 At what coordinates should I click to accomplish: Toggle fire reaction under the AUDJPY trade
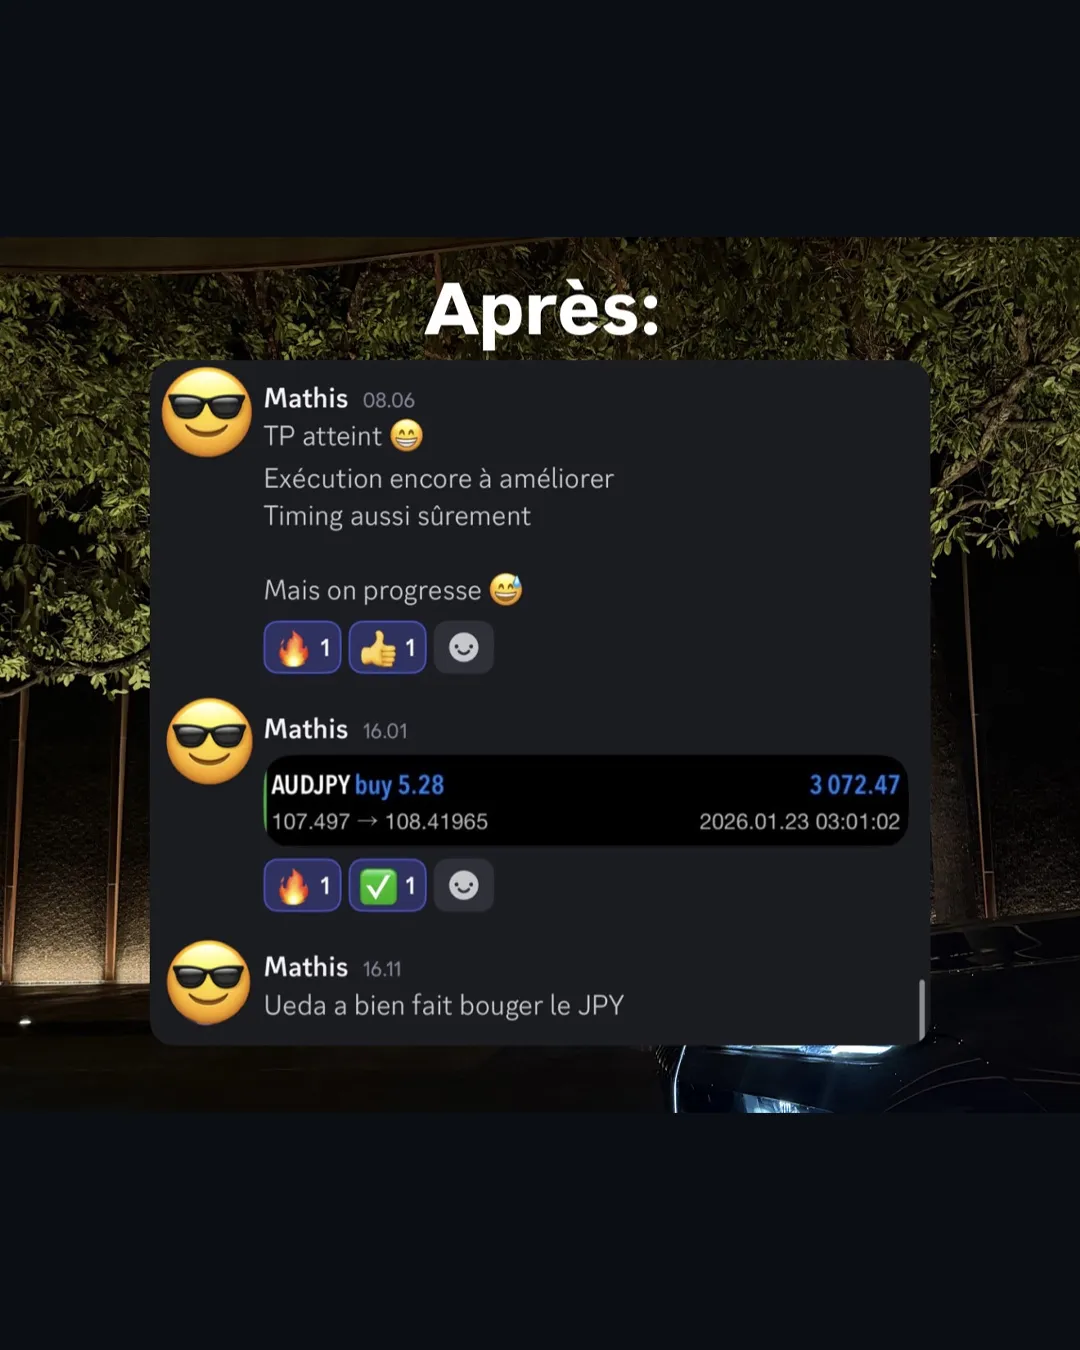(x=303, y=886)
